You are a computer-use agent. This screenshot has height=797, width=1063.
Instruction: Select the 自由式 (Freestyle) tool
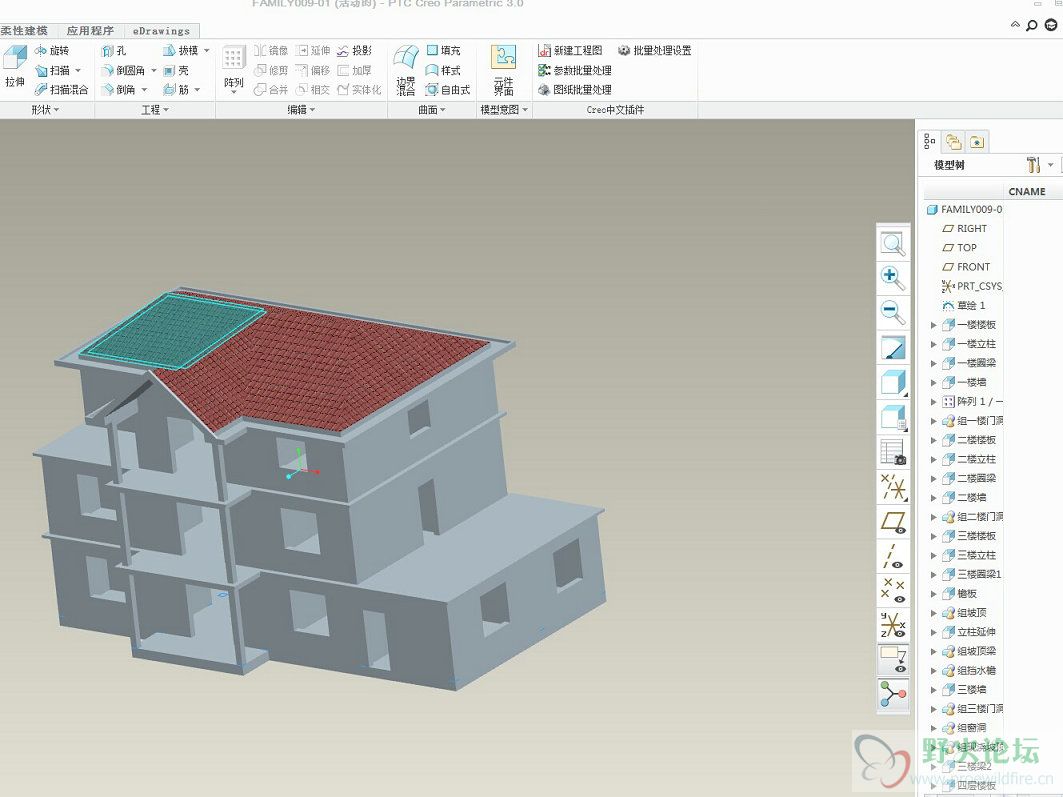tap(447, 89)
